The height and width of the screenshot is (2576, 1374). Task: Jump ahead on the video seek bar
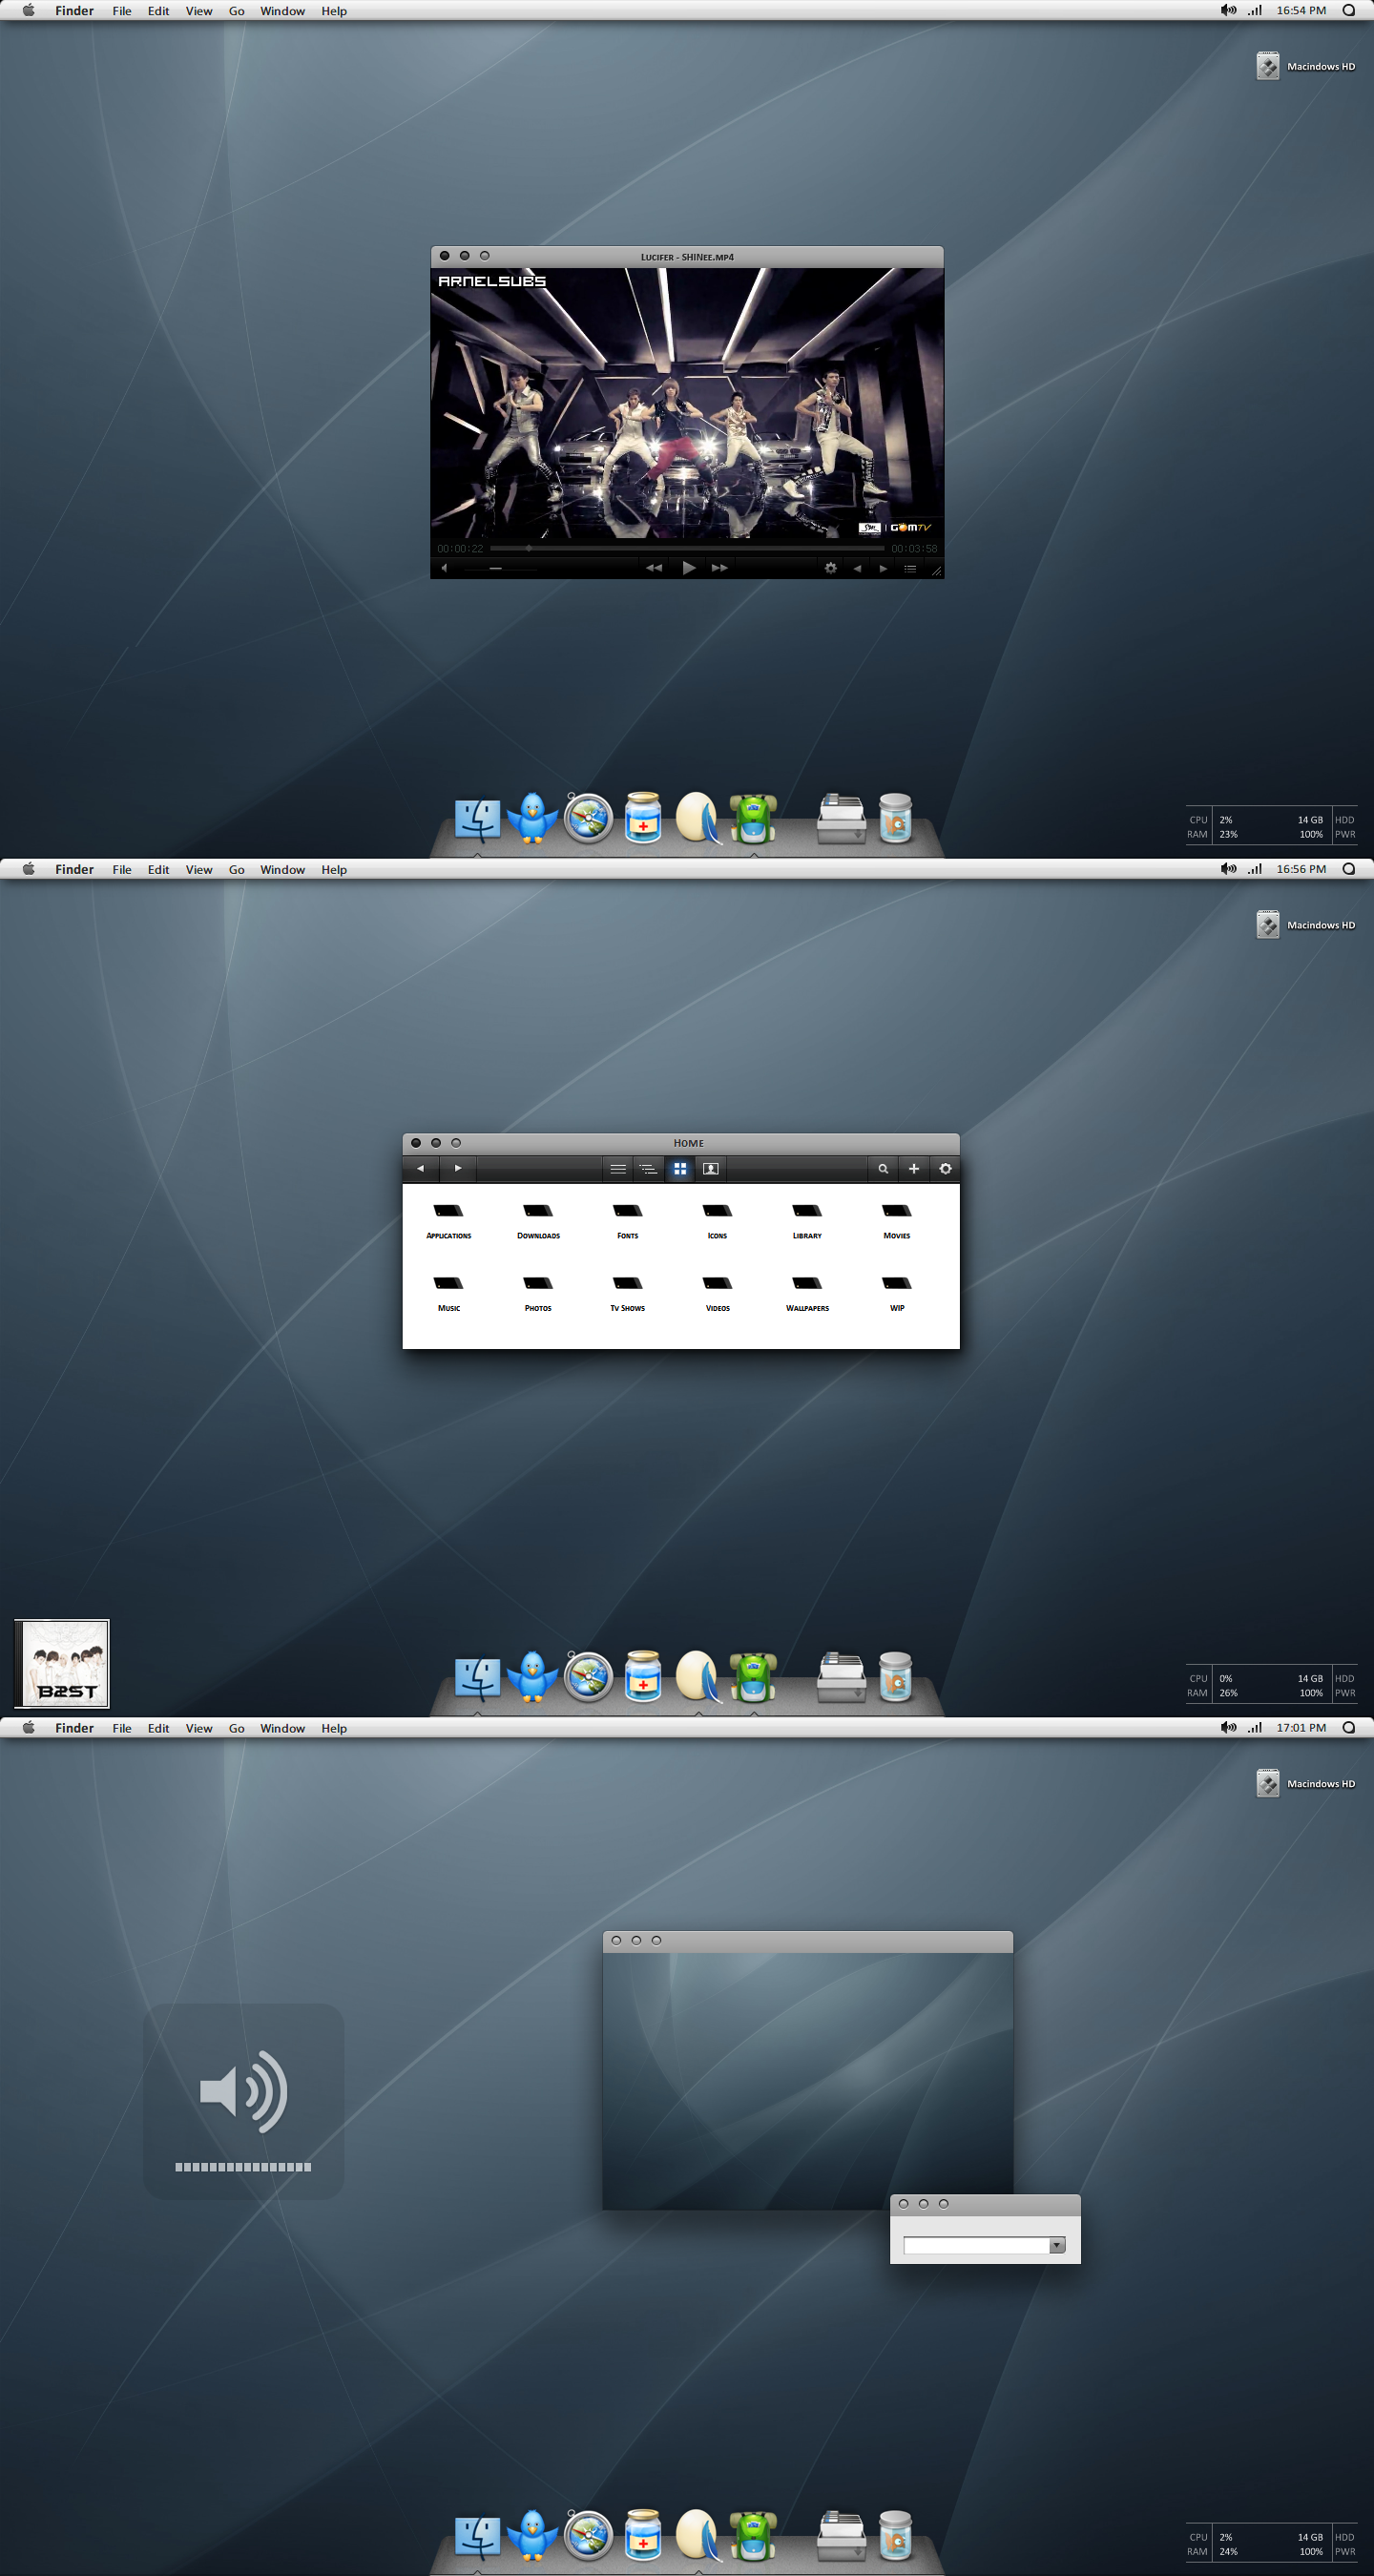(687, 548)
